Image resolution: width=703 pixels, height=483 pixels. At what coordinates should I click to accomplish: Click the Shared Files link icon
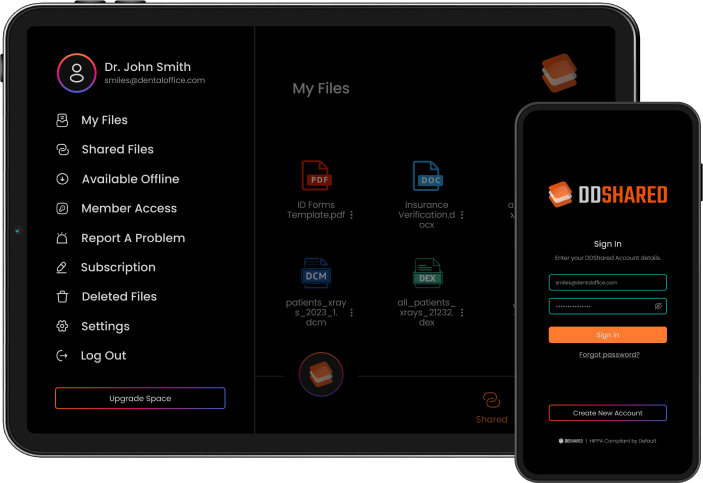[x=62, y=149]
